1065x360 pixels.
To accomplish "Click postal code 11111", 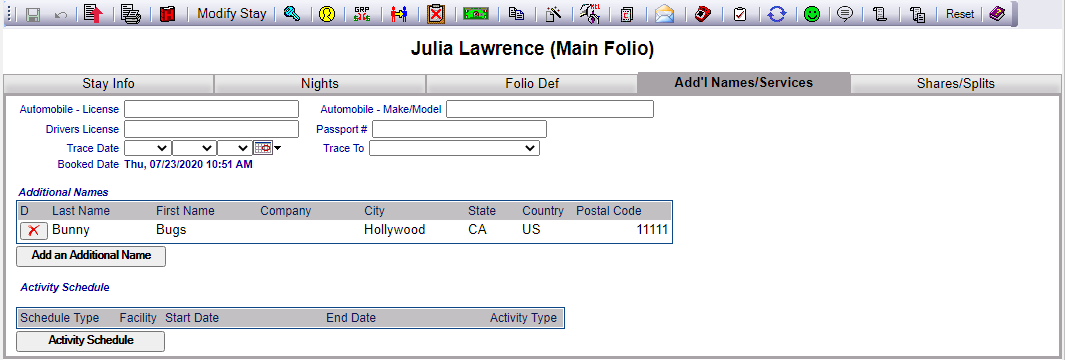I will coord(653,230).
